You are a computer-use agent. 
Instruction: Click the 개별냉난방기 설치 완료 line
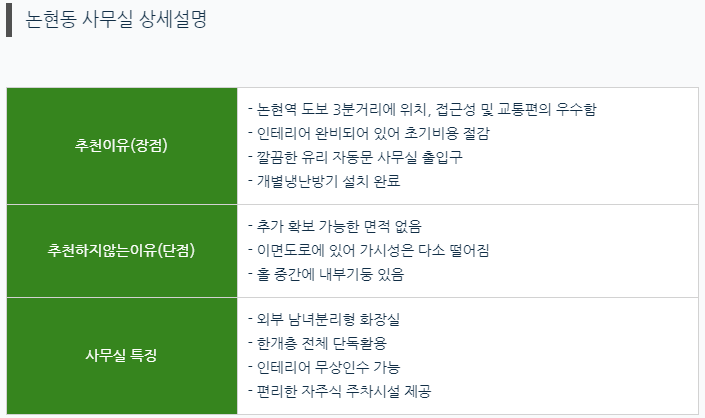(324, 181)
